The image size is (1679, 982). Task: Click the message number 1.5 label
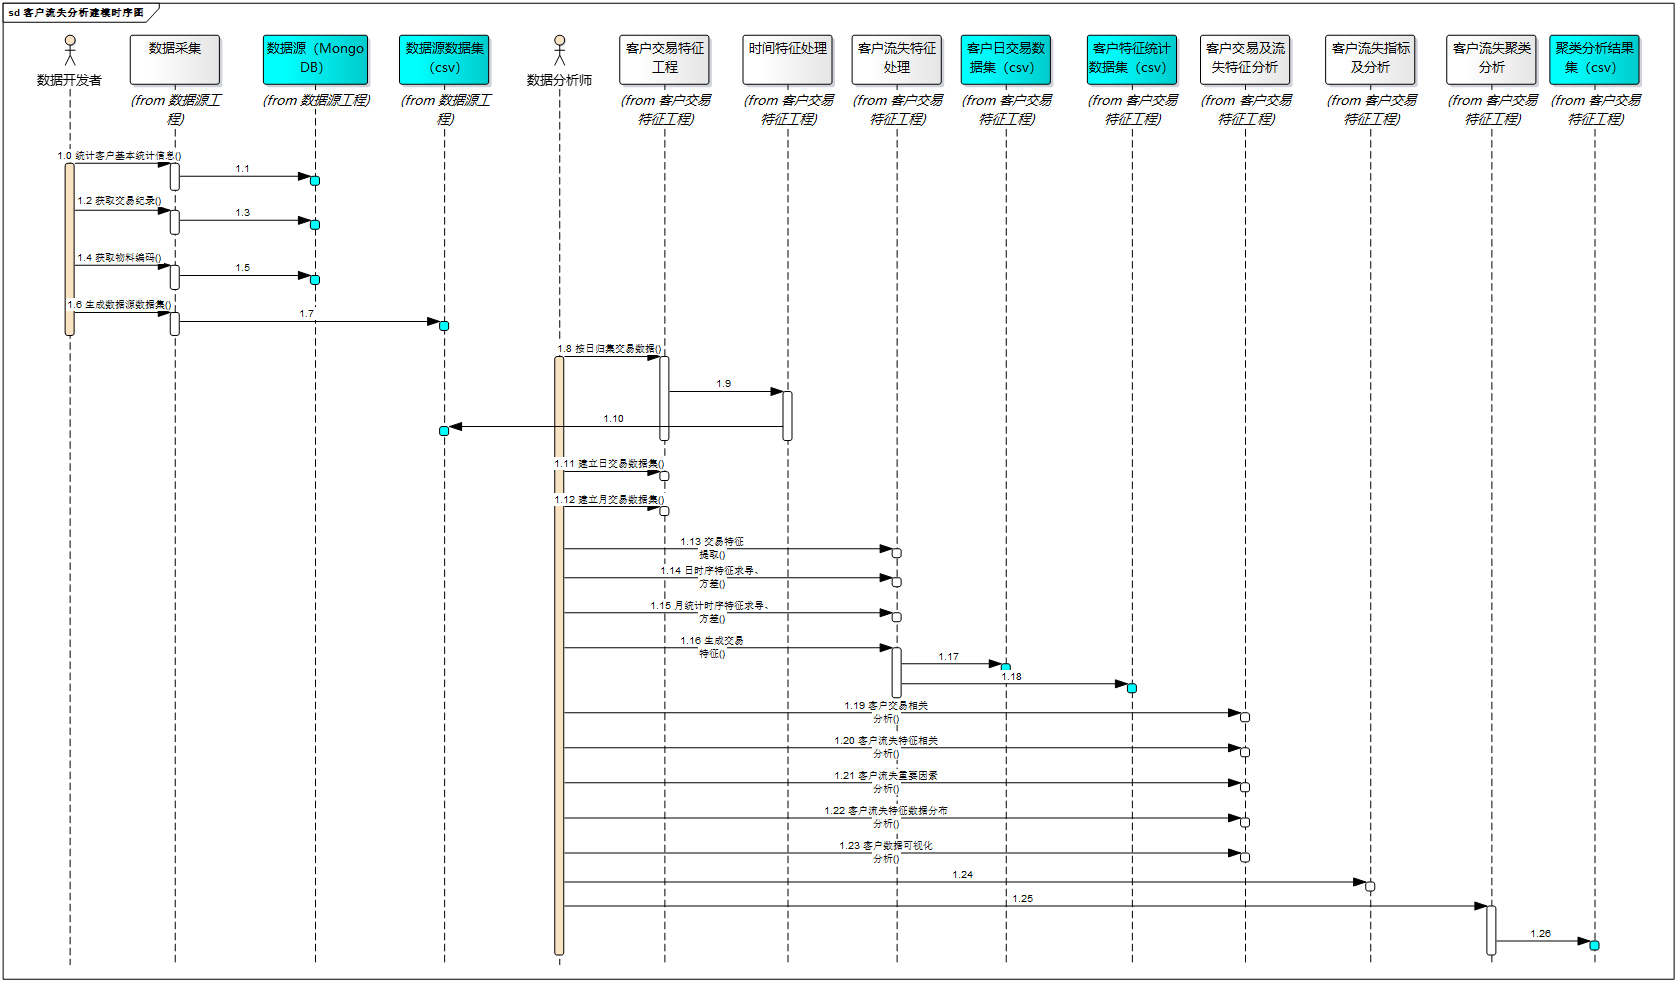[x=242, y=268]
